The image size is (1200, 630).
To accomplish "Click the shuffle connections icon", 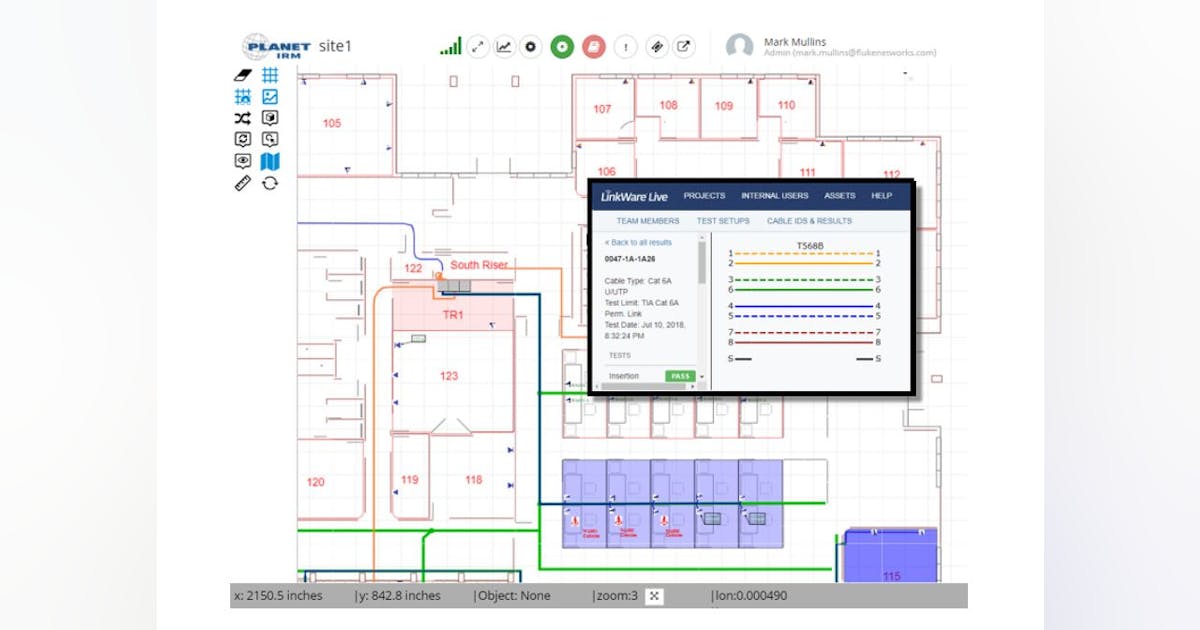I will (242, 118).
